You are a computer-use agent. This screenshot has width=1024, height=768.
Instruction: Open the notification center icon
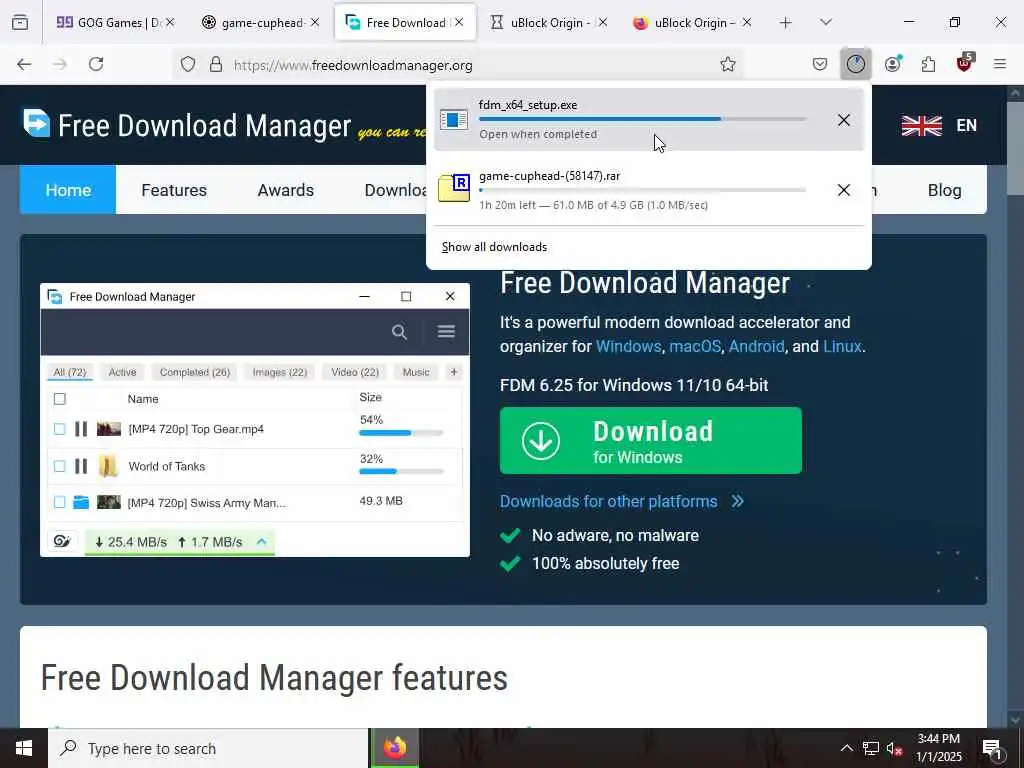(993, 749)
